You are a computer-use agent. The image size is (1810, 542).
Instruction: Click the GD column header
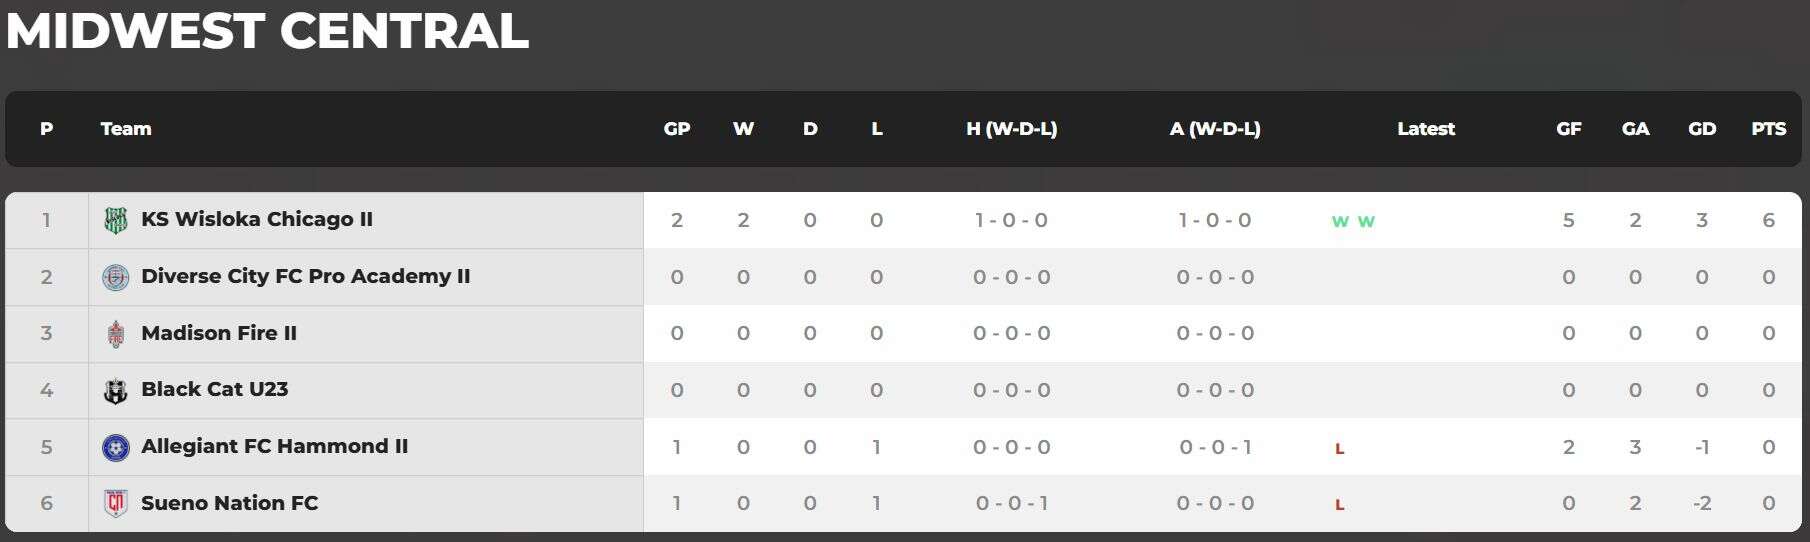click(1702, 128)
